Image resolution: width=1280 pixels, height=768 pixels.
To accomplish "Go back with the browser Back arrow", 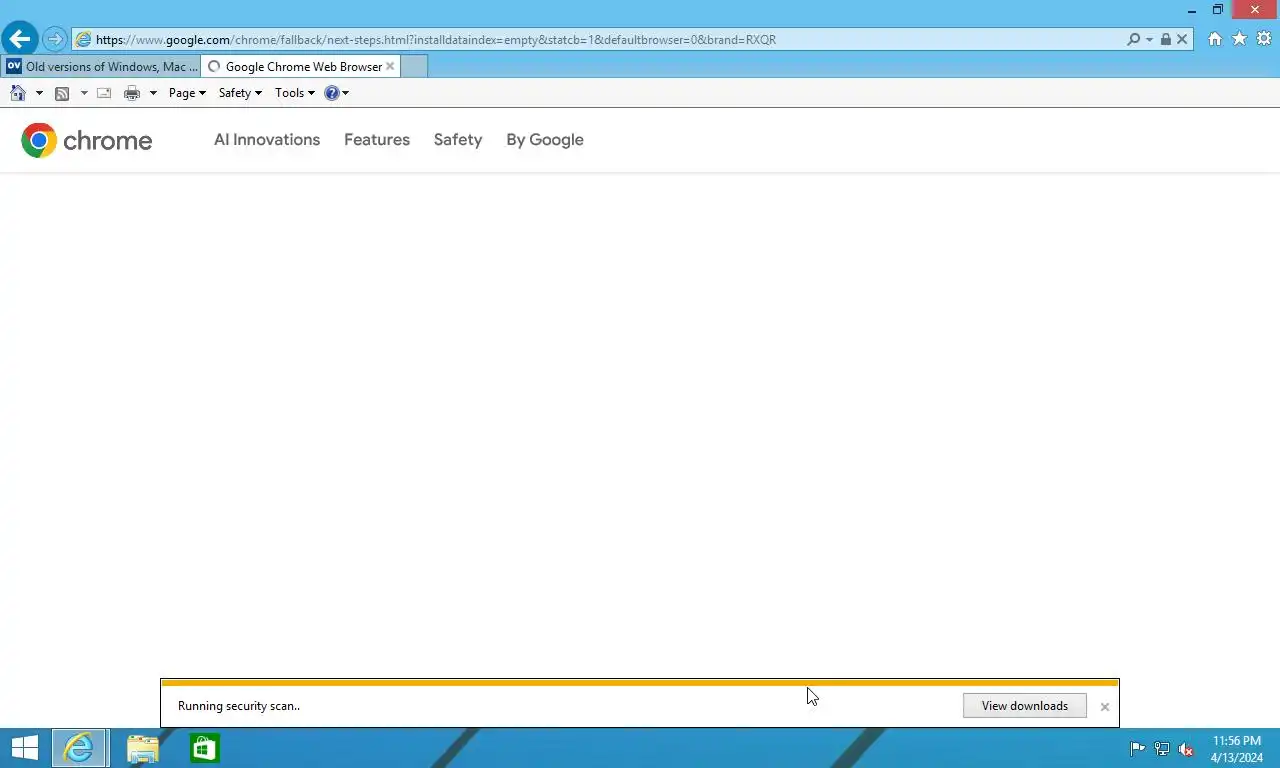I will click(x=19, y=39).
